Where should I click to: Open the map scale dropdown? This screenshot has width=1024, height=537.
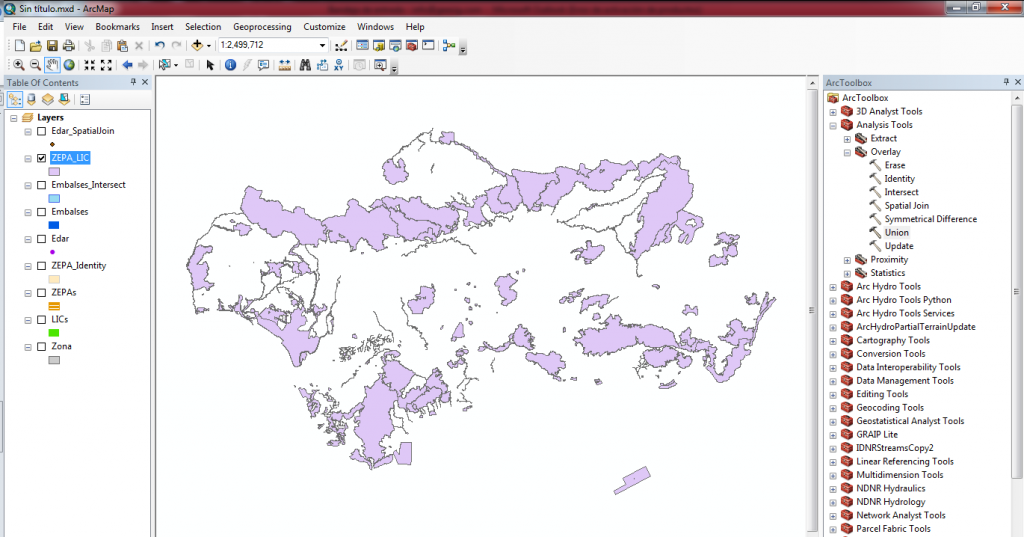click(322, 46)
